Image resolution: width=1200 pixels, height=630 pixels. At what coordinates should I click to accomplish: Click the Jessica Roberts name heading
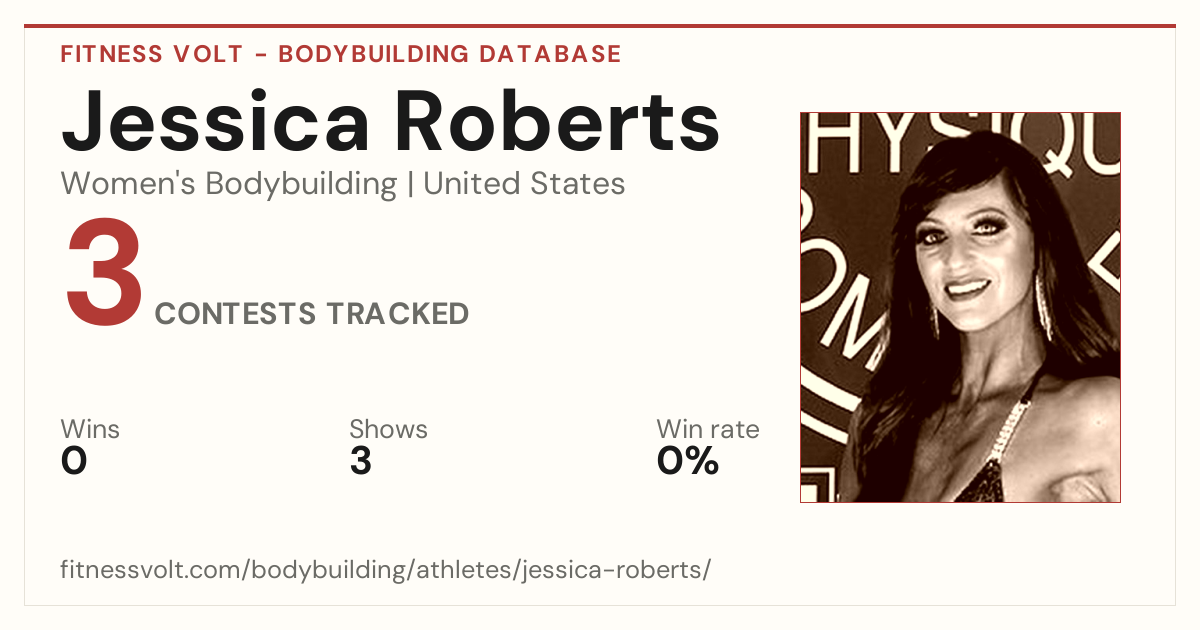(x=391, y=120)
